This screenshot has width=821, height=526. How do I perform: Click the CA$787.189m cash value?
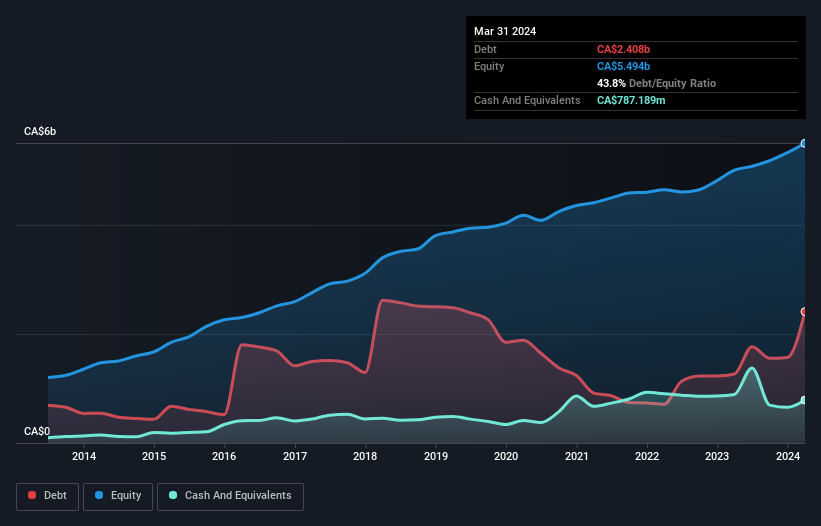click(x=631, y=100)
